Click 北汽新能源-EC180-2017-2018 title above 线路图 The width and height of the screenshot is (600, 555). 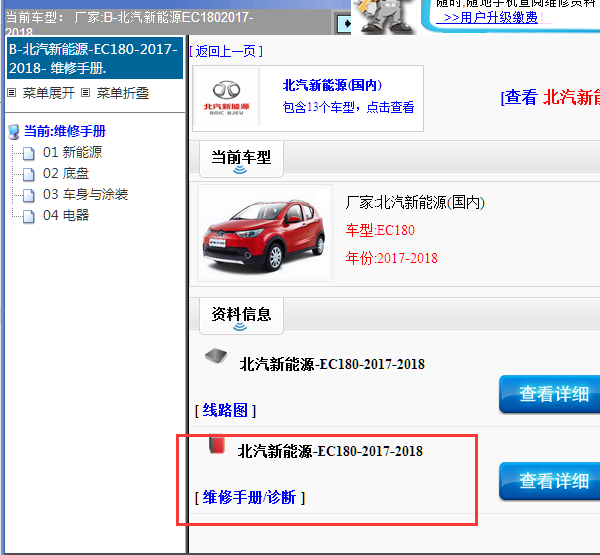coord(332,364)
